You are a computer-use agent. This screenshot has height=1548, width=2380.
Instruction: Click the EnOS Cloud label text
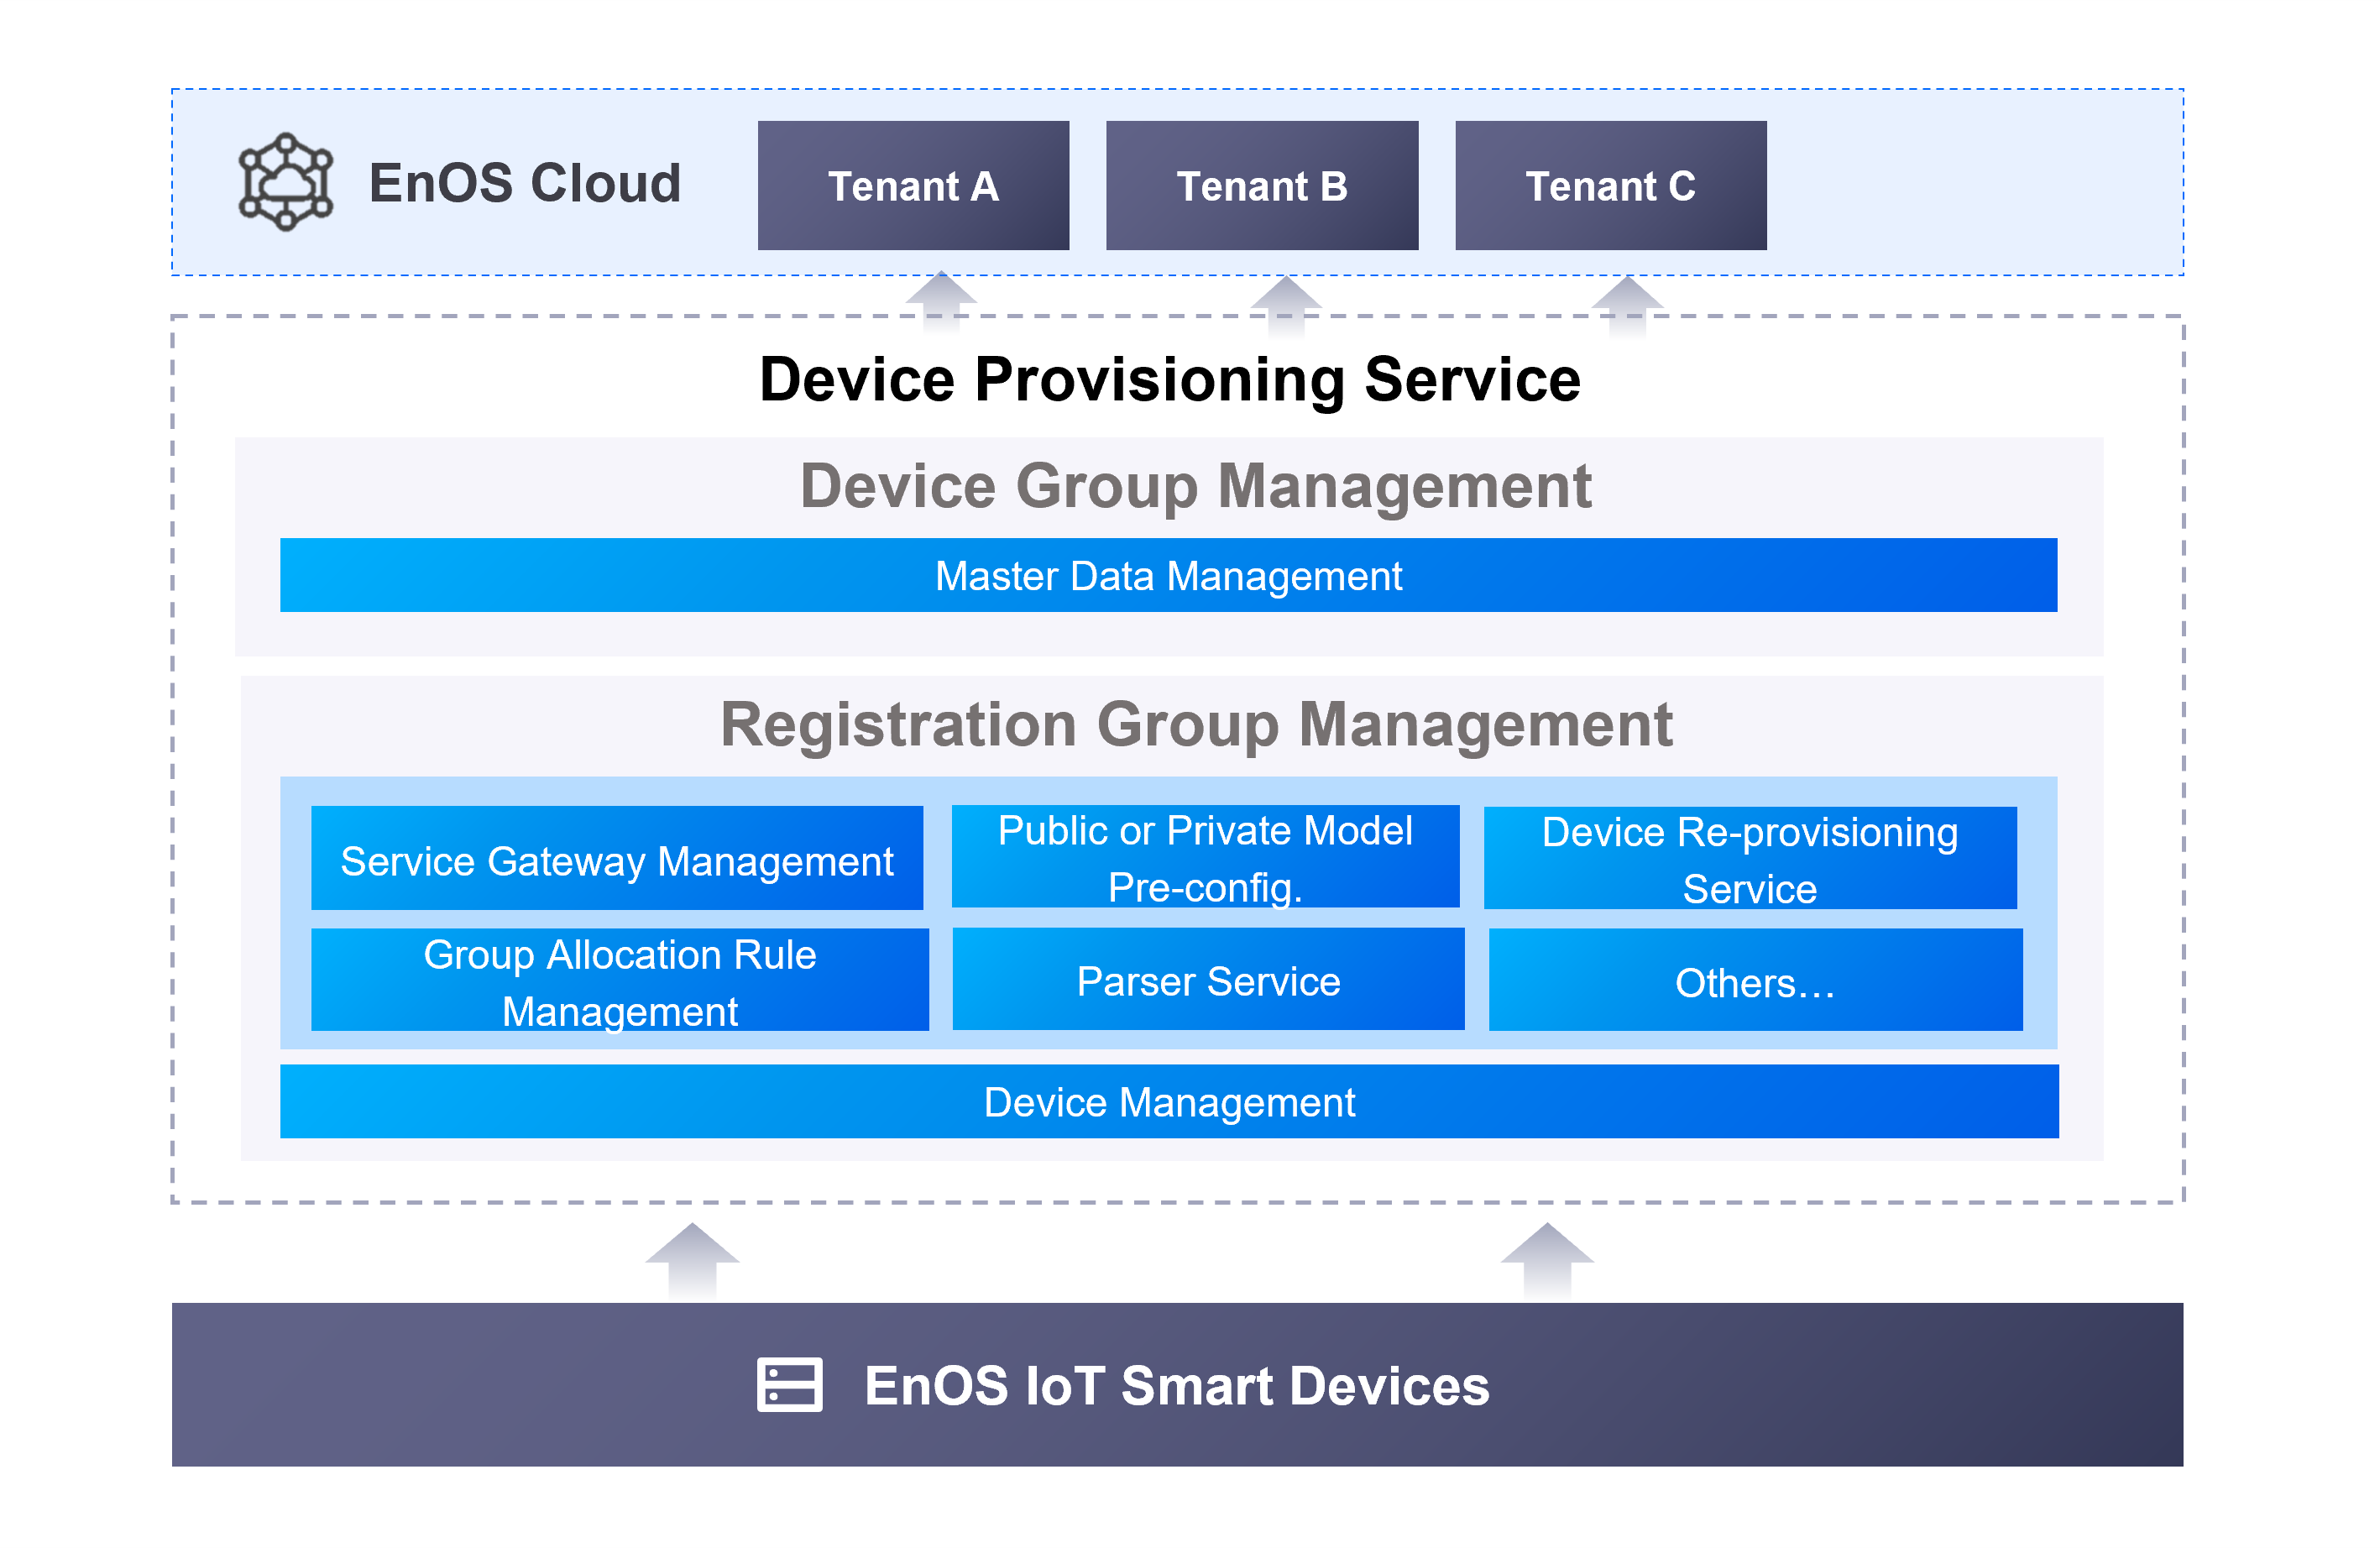point(525,183)
